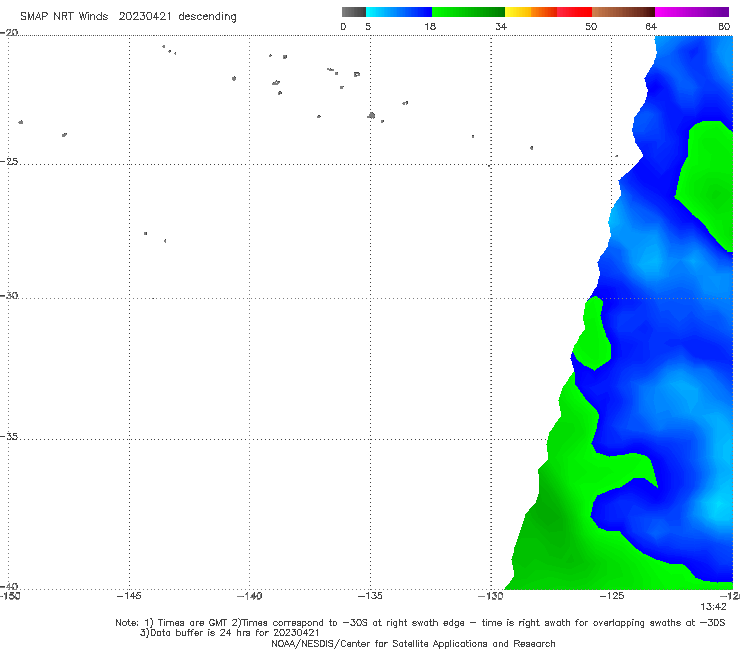
Task: Click the latitude label "-25"
Action: click(9, 161)
